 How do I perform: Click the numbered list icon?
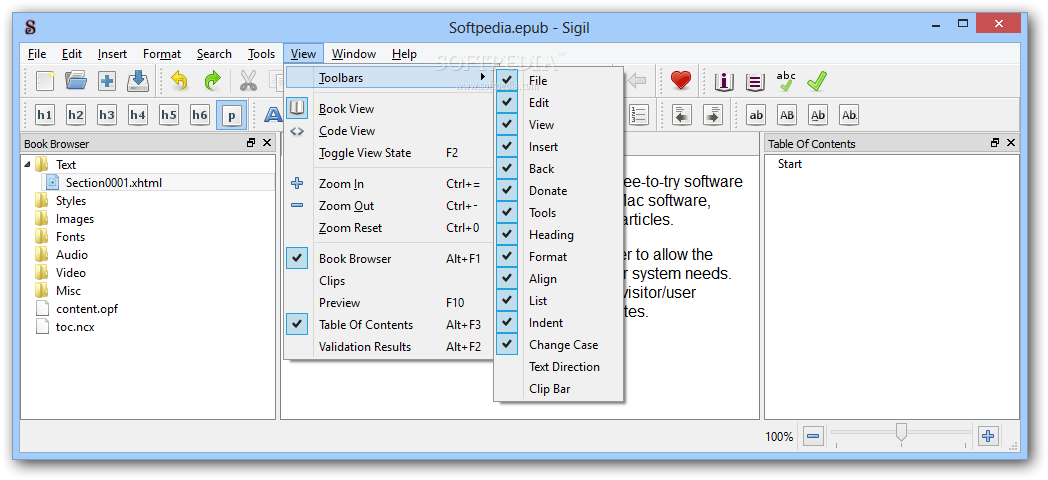point(639,115)
